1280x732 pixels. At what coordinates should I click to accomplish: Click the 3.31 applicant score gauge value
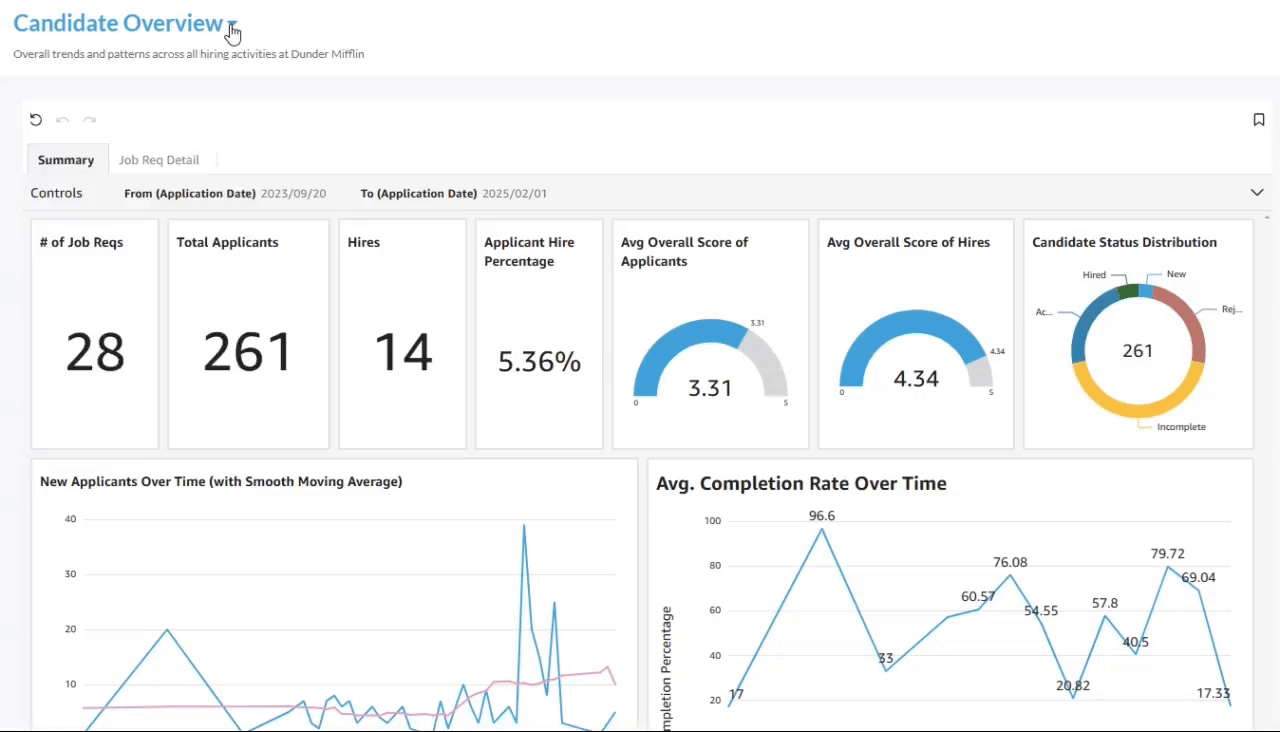(x=710, y=388)
